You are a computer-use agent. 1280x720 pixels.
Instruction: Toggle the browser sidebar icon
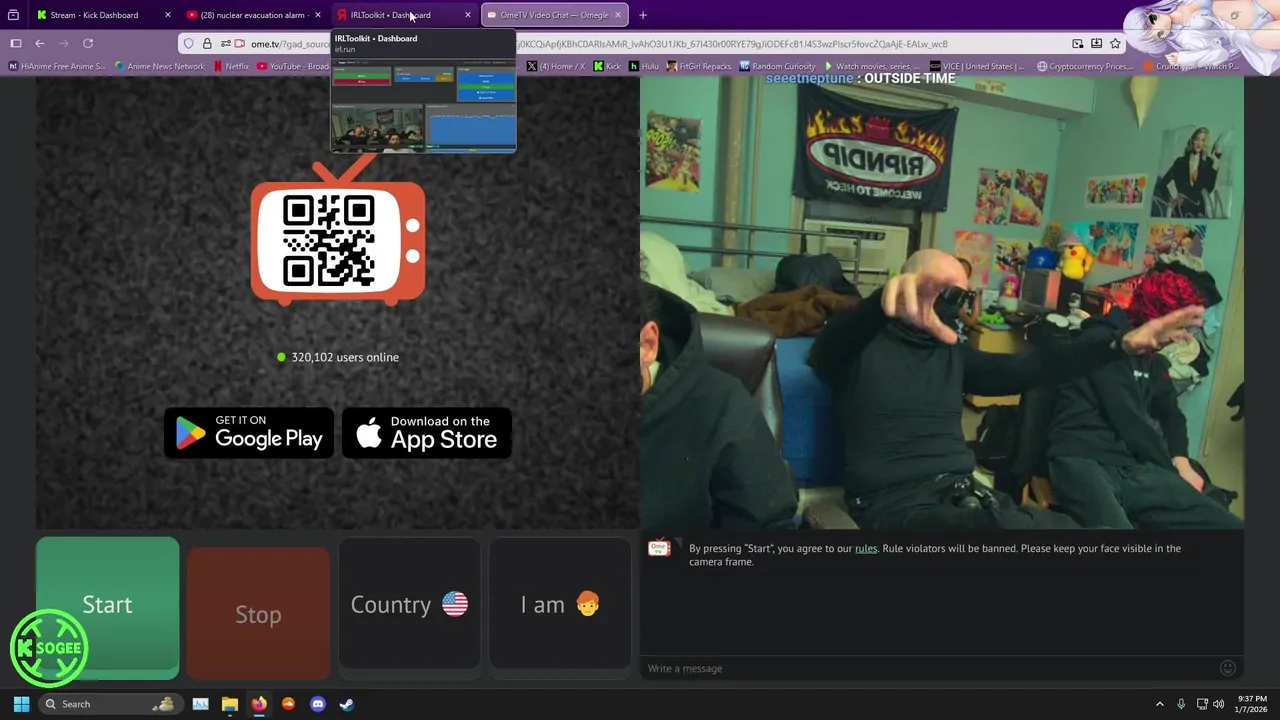point(16,43)
